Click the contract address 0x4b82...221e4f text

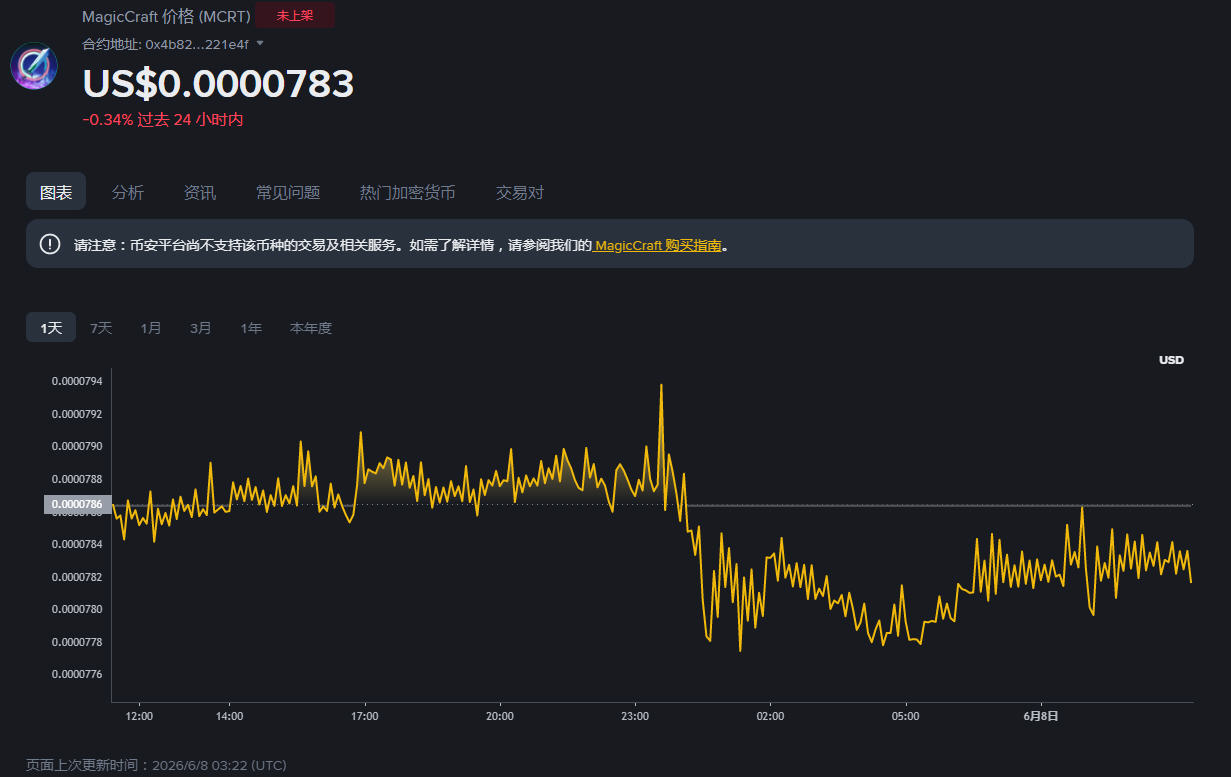coord(197,44)
